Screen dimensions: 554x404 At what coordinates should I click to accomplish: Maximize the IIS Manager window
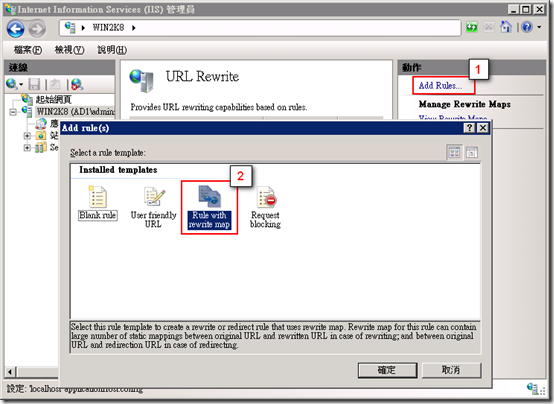point(526,9)
